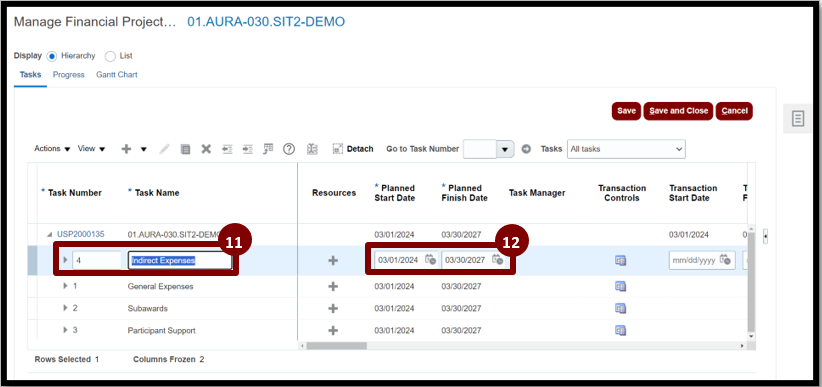822x387 pixels.
Task: Switch to the Tasks tab
Action: [x=30, y=75]
